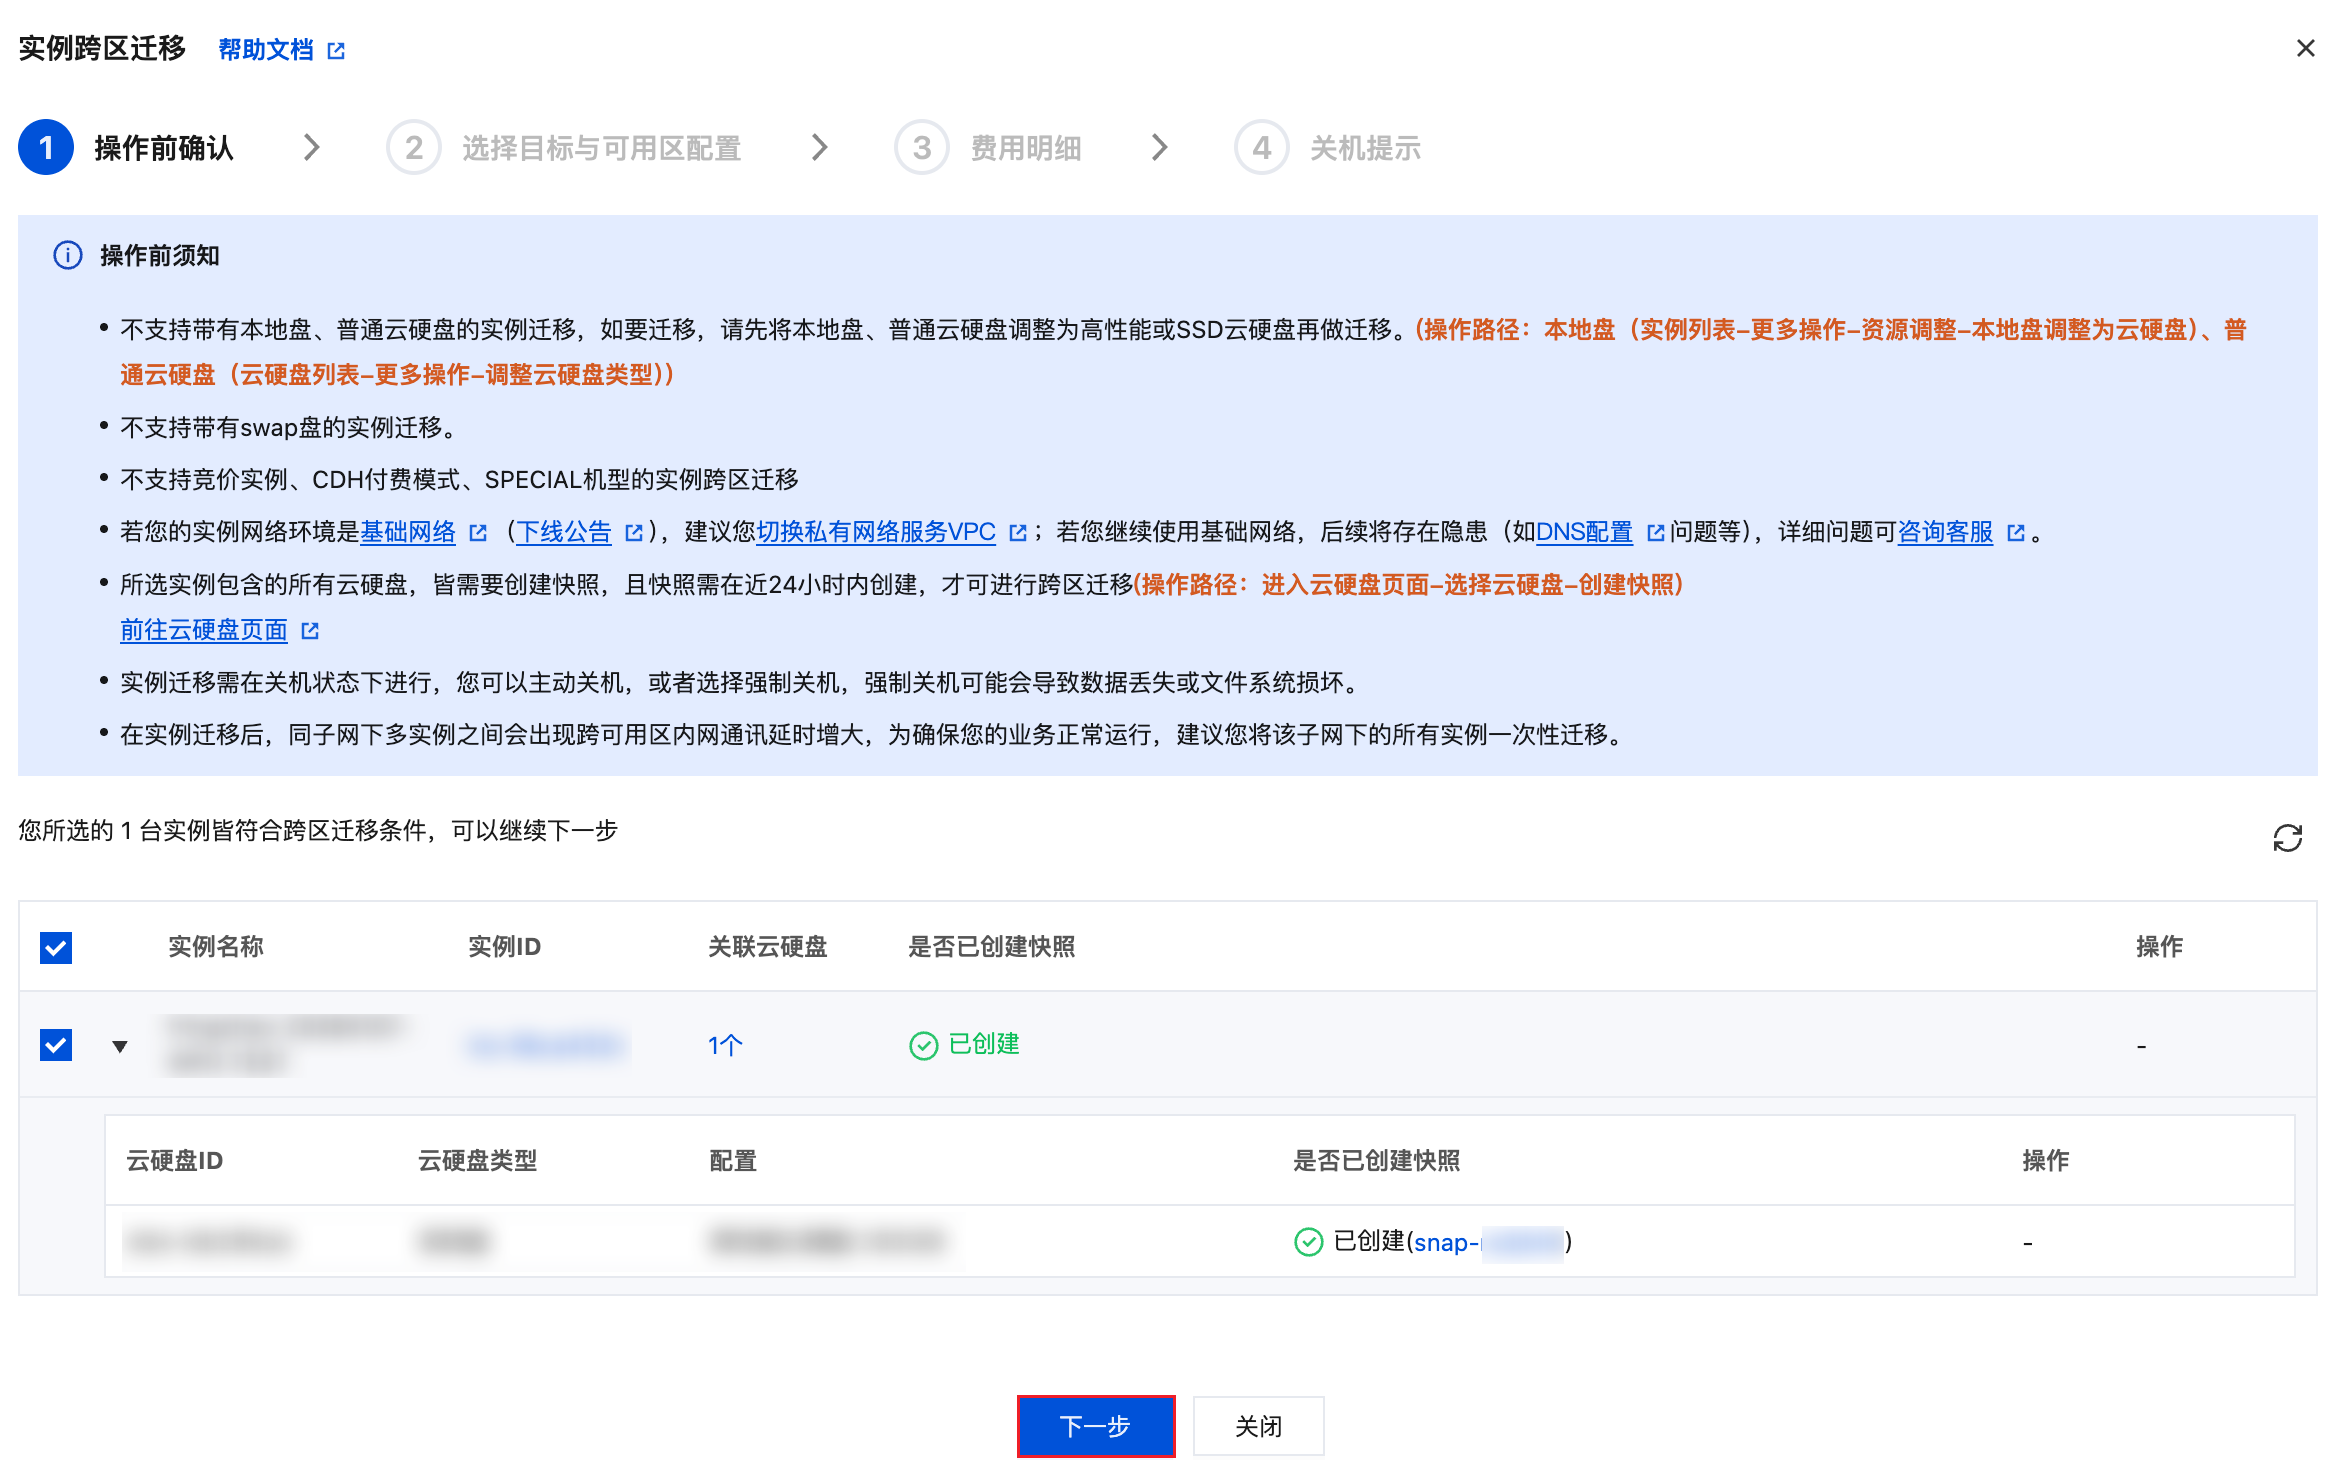2348x1484 pixels.
Task: Click the 关闭 button
Action: coord(1258,1426)
